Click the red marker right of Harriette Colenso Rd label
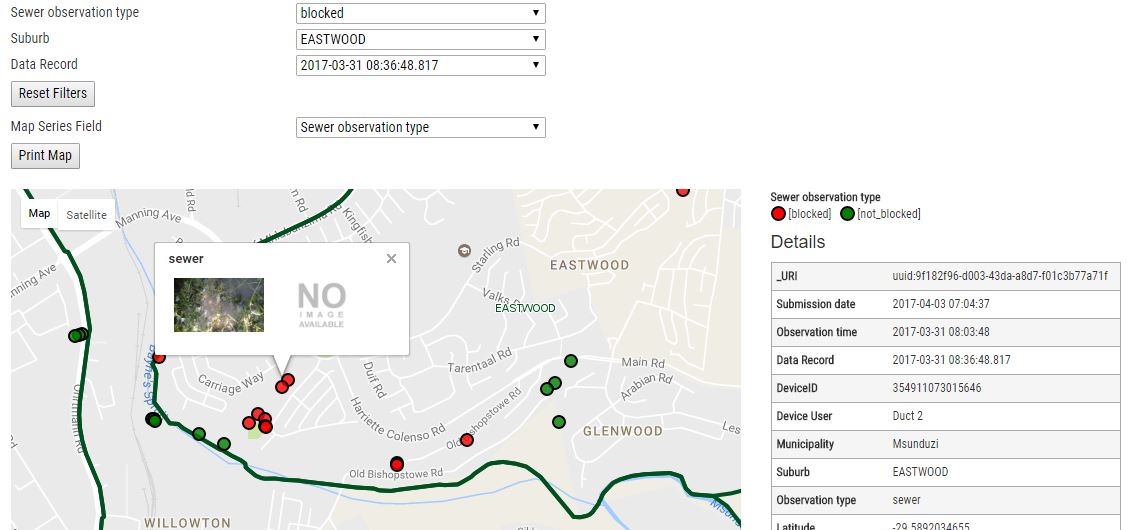Viewport: 1128px width, 530px height. [x=467, y=440]
